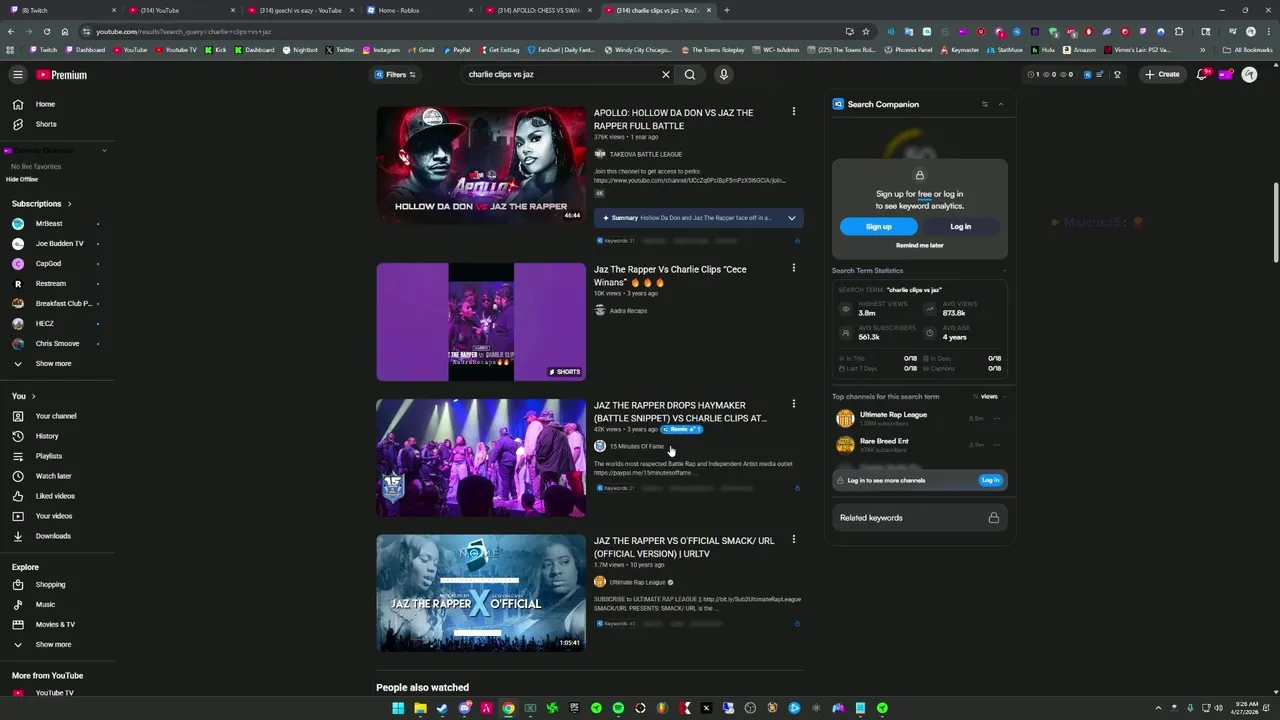The width and height of the screenshot is (1280, 720).
Task: Click Remind me later
Action: [x=920, y=245]
